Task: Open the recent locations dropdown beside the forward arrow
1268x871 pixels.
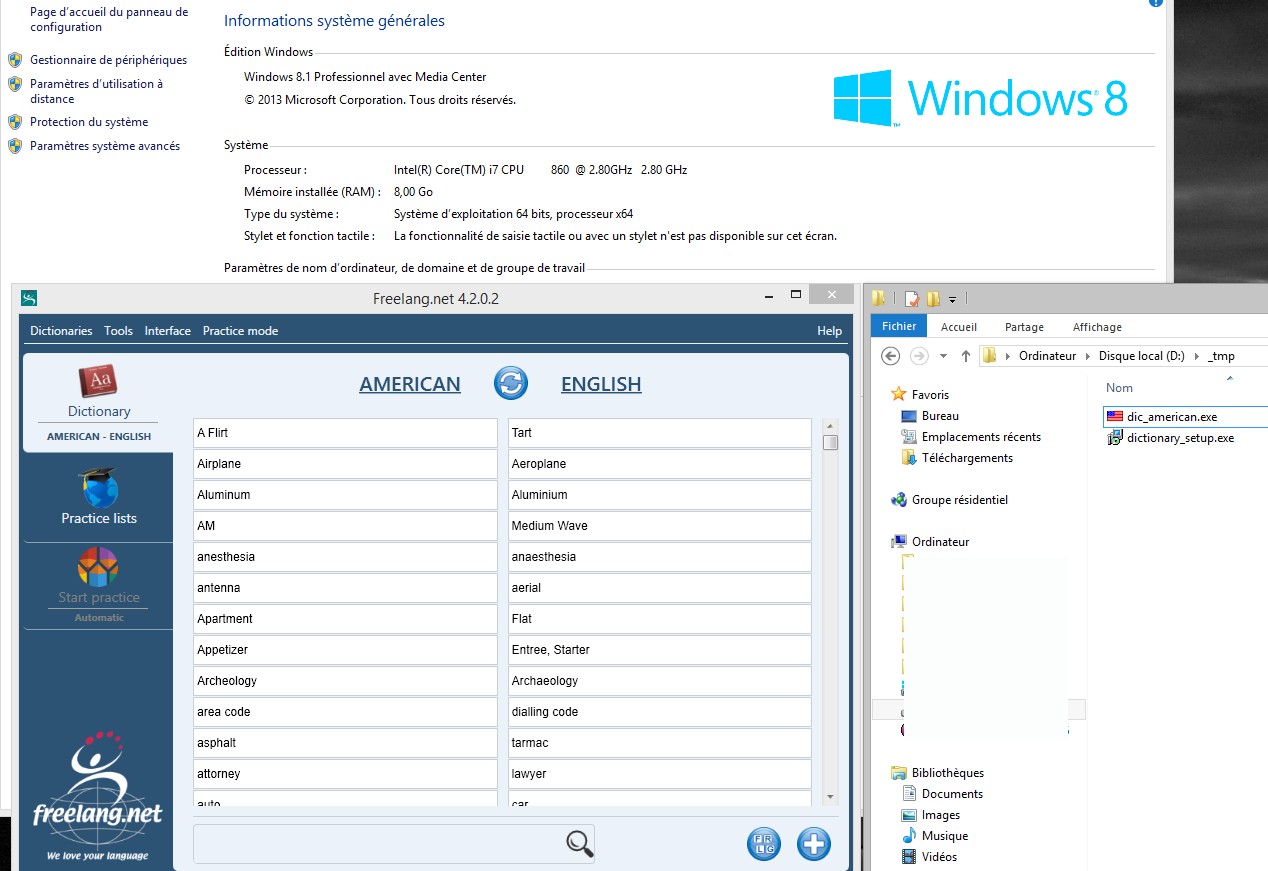Action: tap(943, 357)
